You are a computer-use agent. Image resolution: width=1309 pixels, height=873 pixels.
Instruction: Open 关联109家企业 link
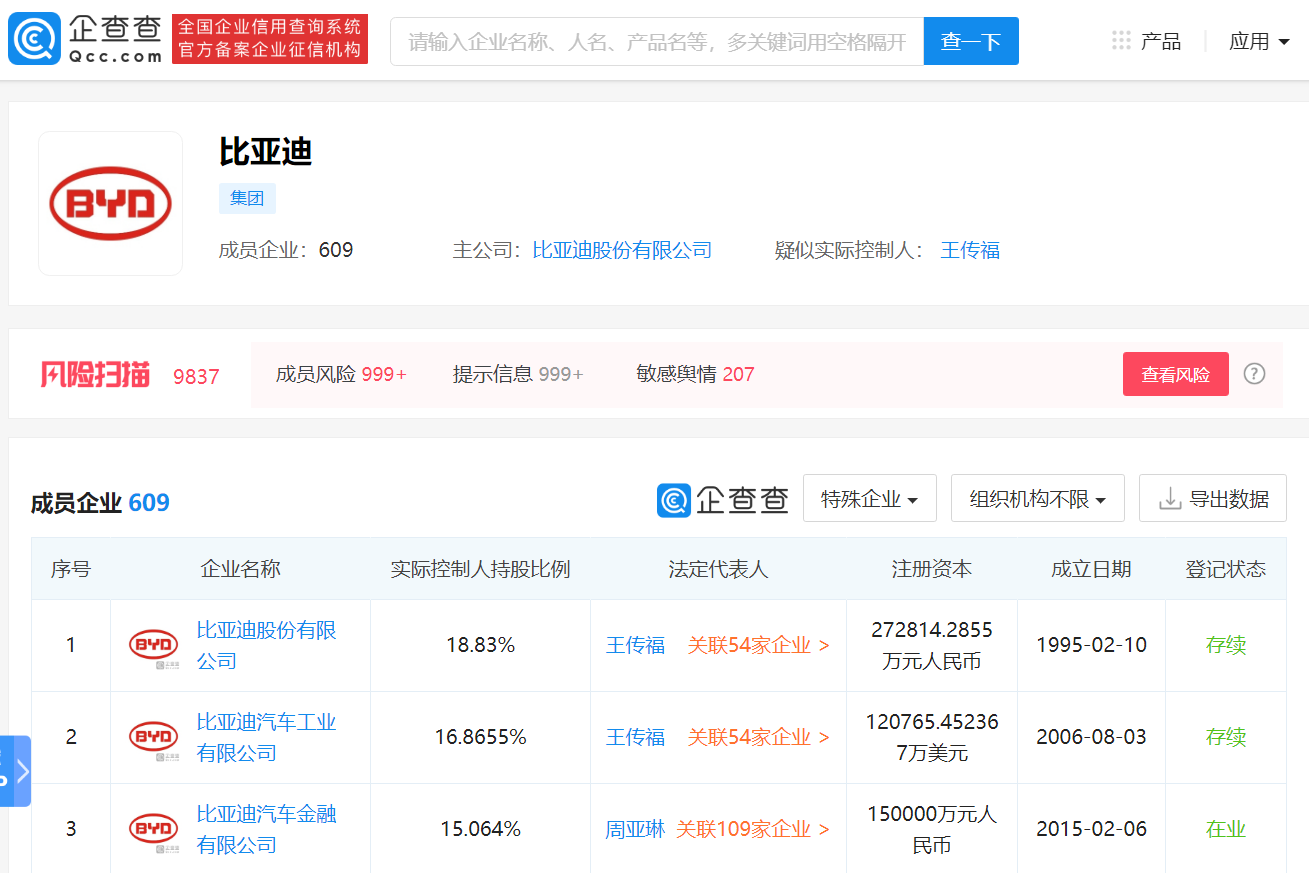point(752,829)
